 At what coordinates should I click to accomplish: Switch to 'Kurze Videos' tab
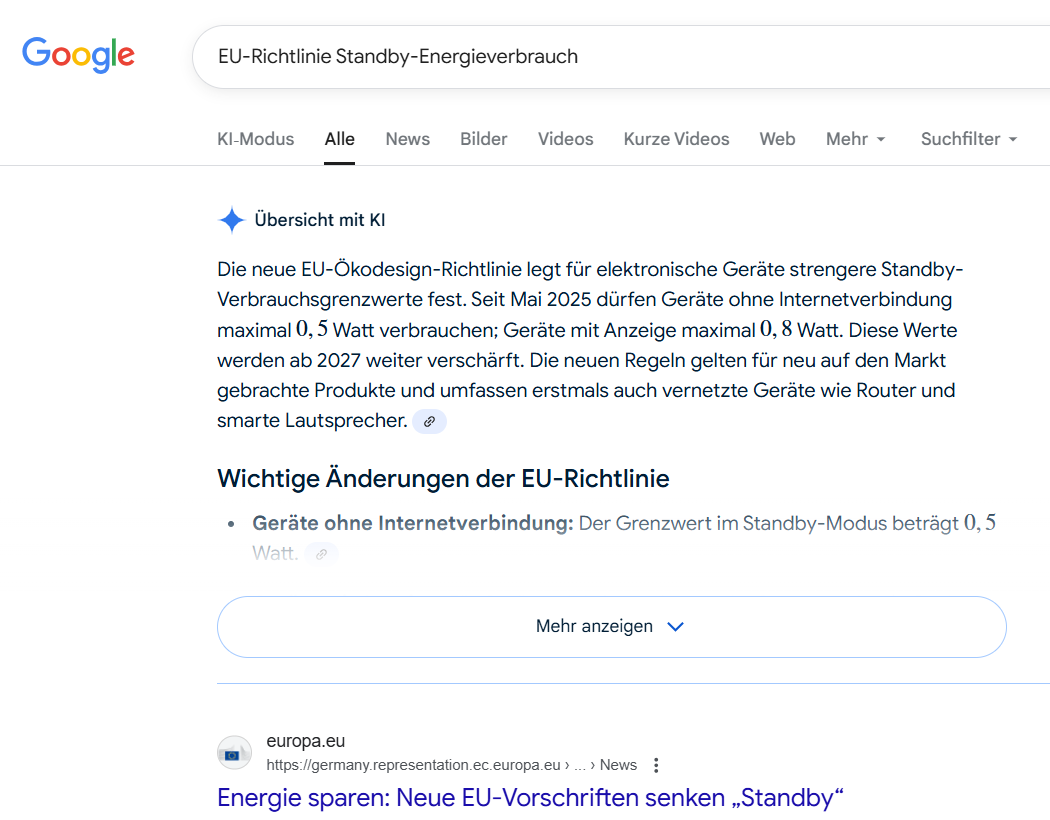[x=676, y=139]
